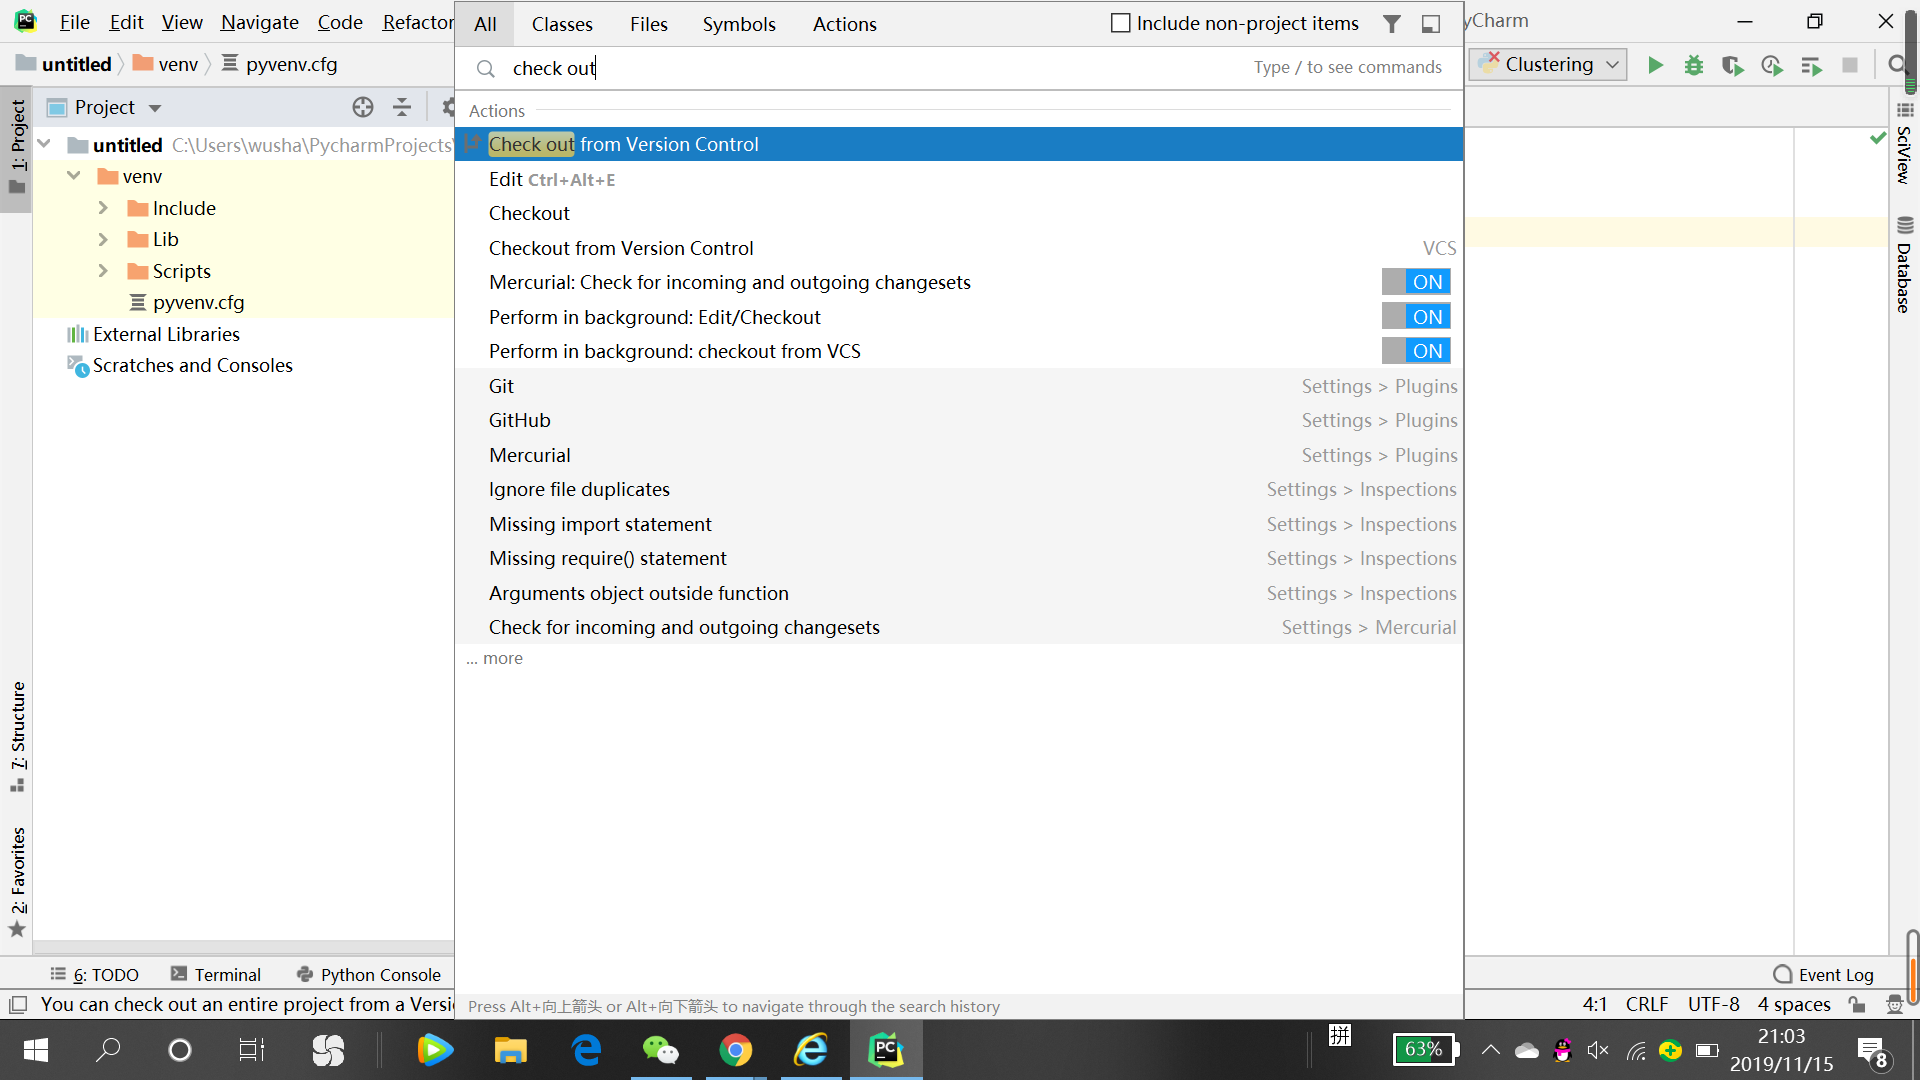This screenshot has width=1920, height=1080.
Task: Open Chrome from the taskbar
Action: coord(735,1050)
